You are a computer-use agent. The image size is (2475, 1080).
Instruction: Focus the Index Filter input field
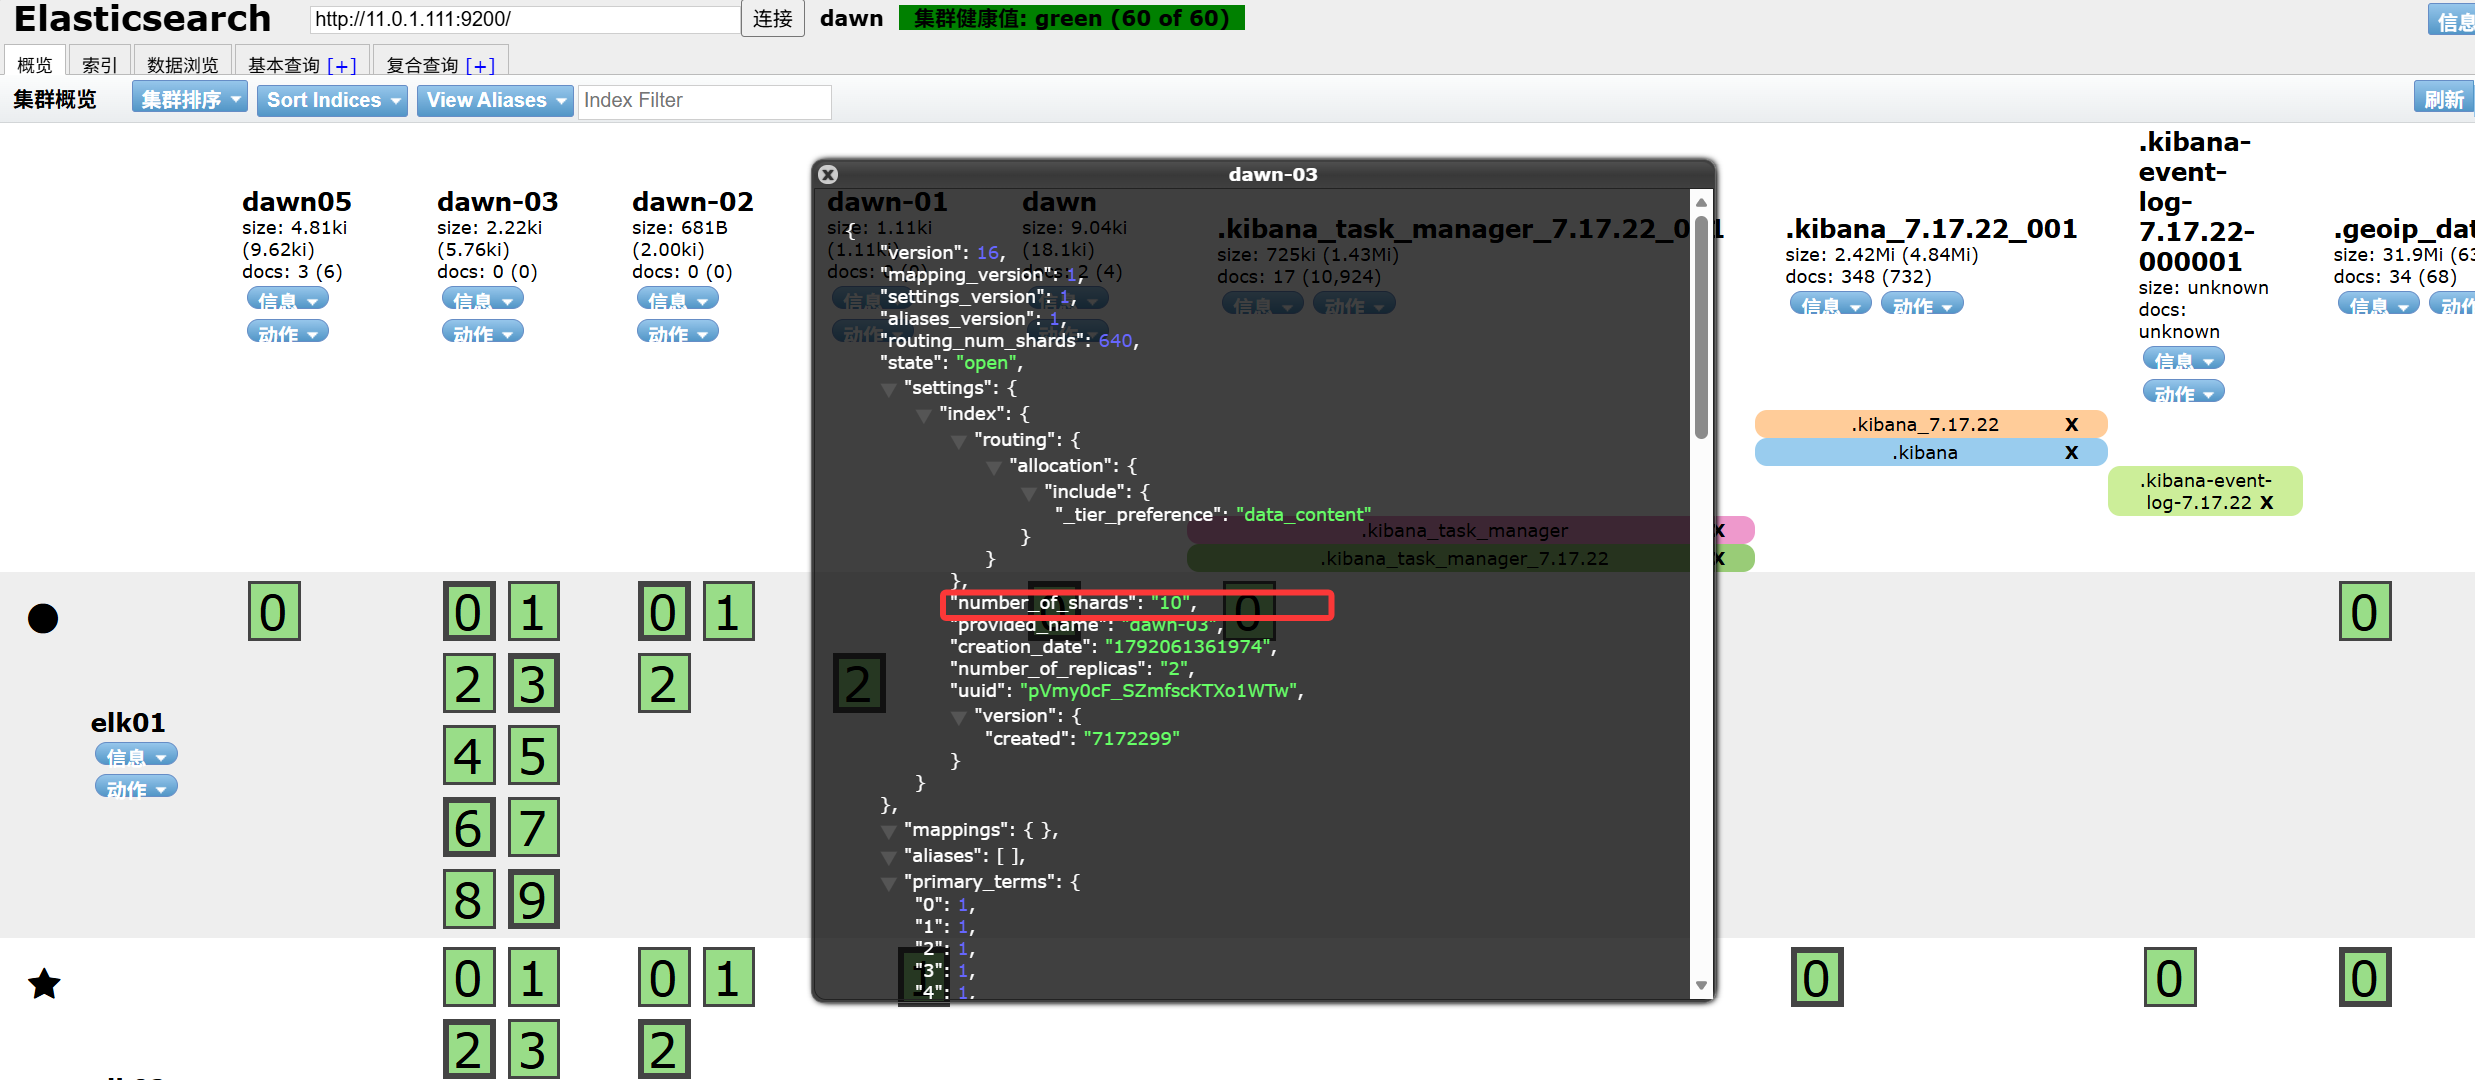pyautogui.click(x=705, y=101)
